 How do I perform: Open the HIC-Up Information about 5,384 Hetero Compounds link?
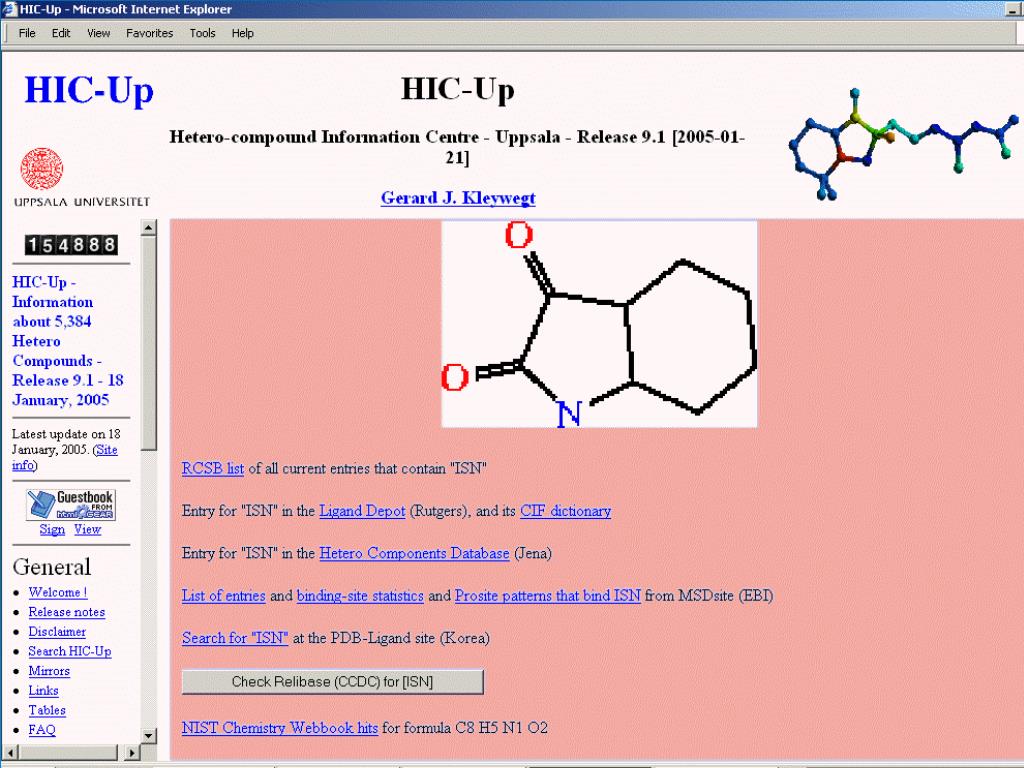click(x=68, y=341)
